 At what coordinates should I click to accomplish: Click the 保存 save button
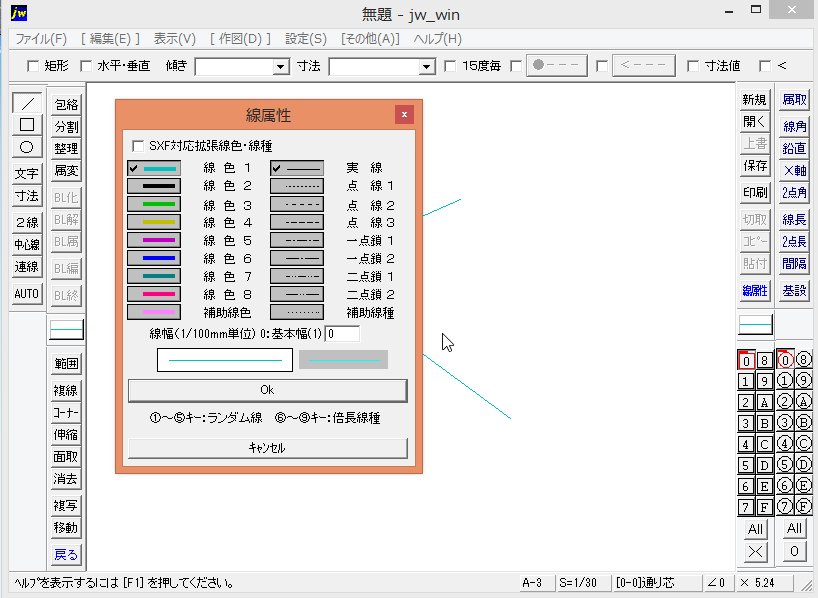click(755, 165)
